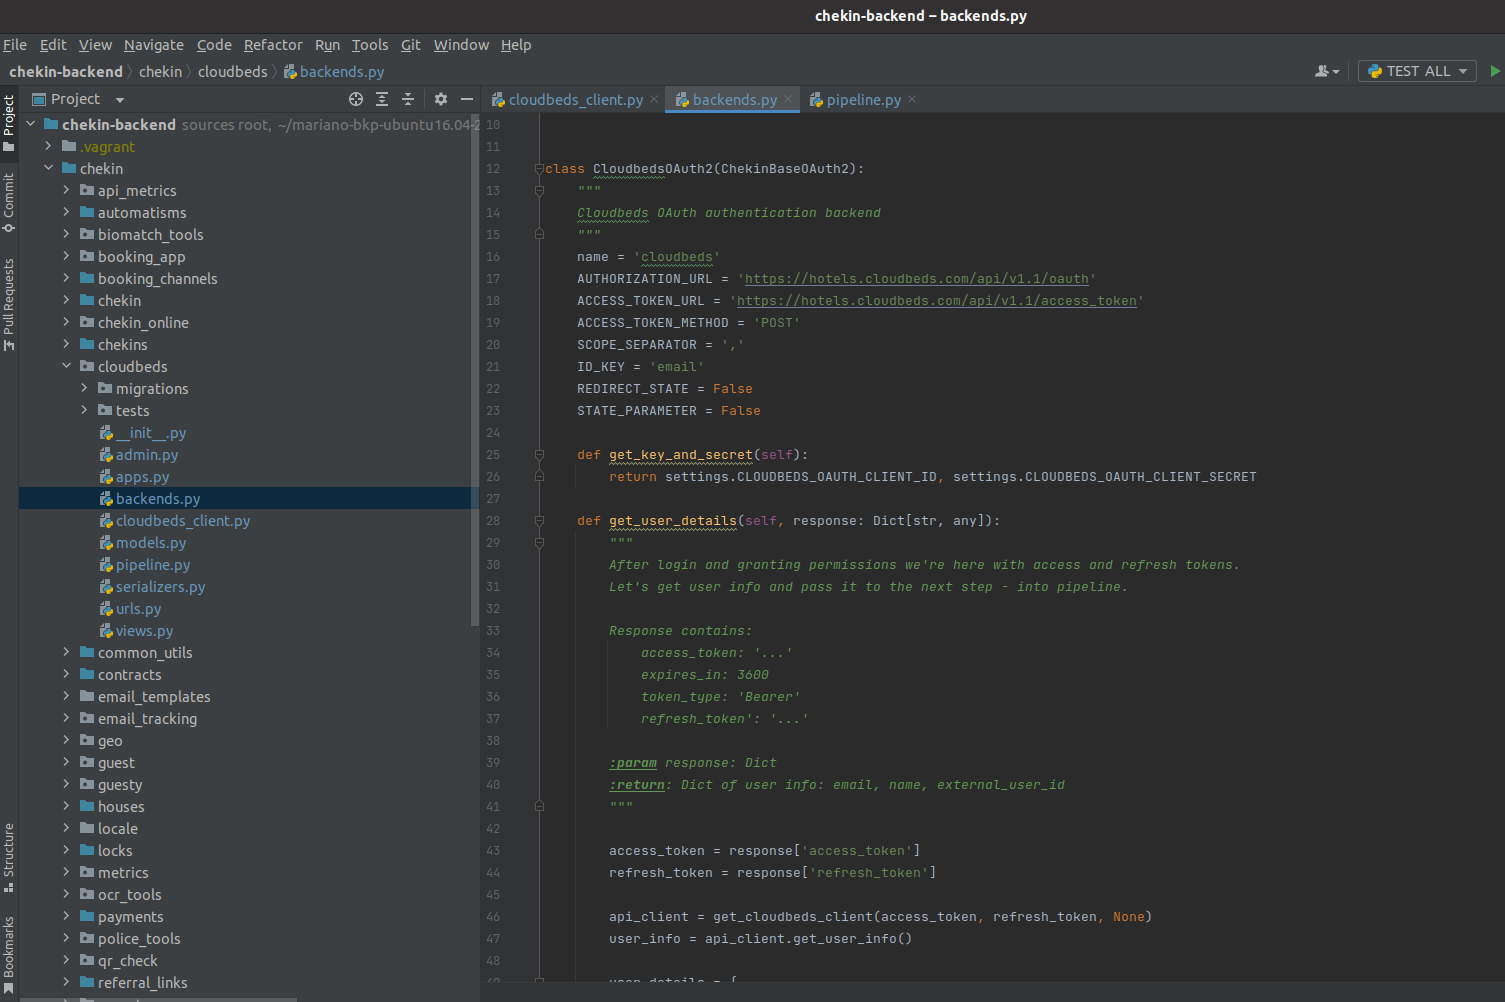Viewport: 1505px width, 1002px height.
Task: Switch to the pipeline.py tab
Action: pyautogui.click(x=862, y=100)
